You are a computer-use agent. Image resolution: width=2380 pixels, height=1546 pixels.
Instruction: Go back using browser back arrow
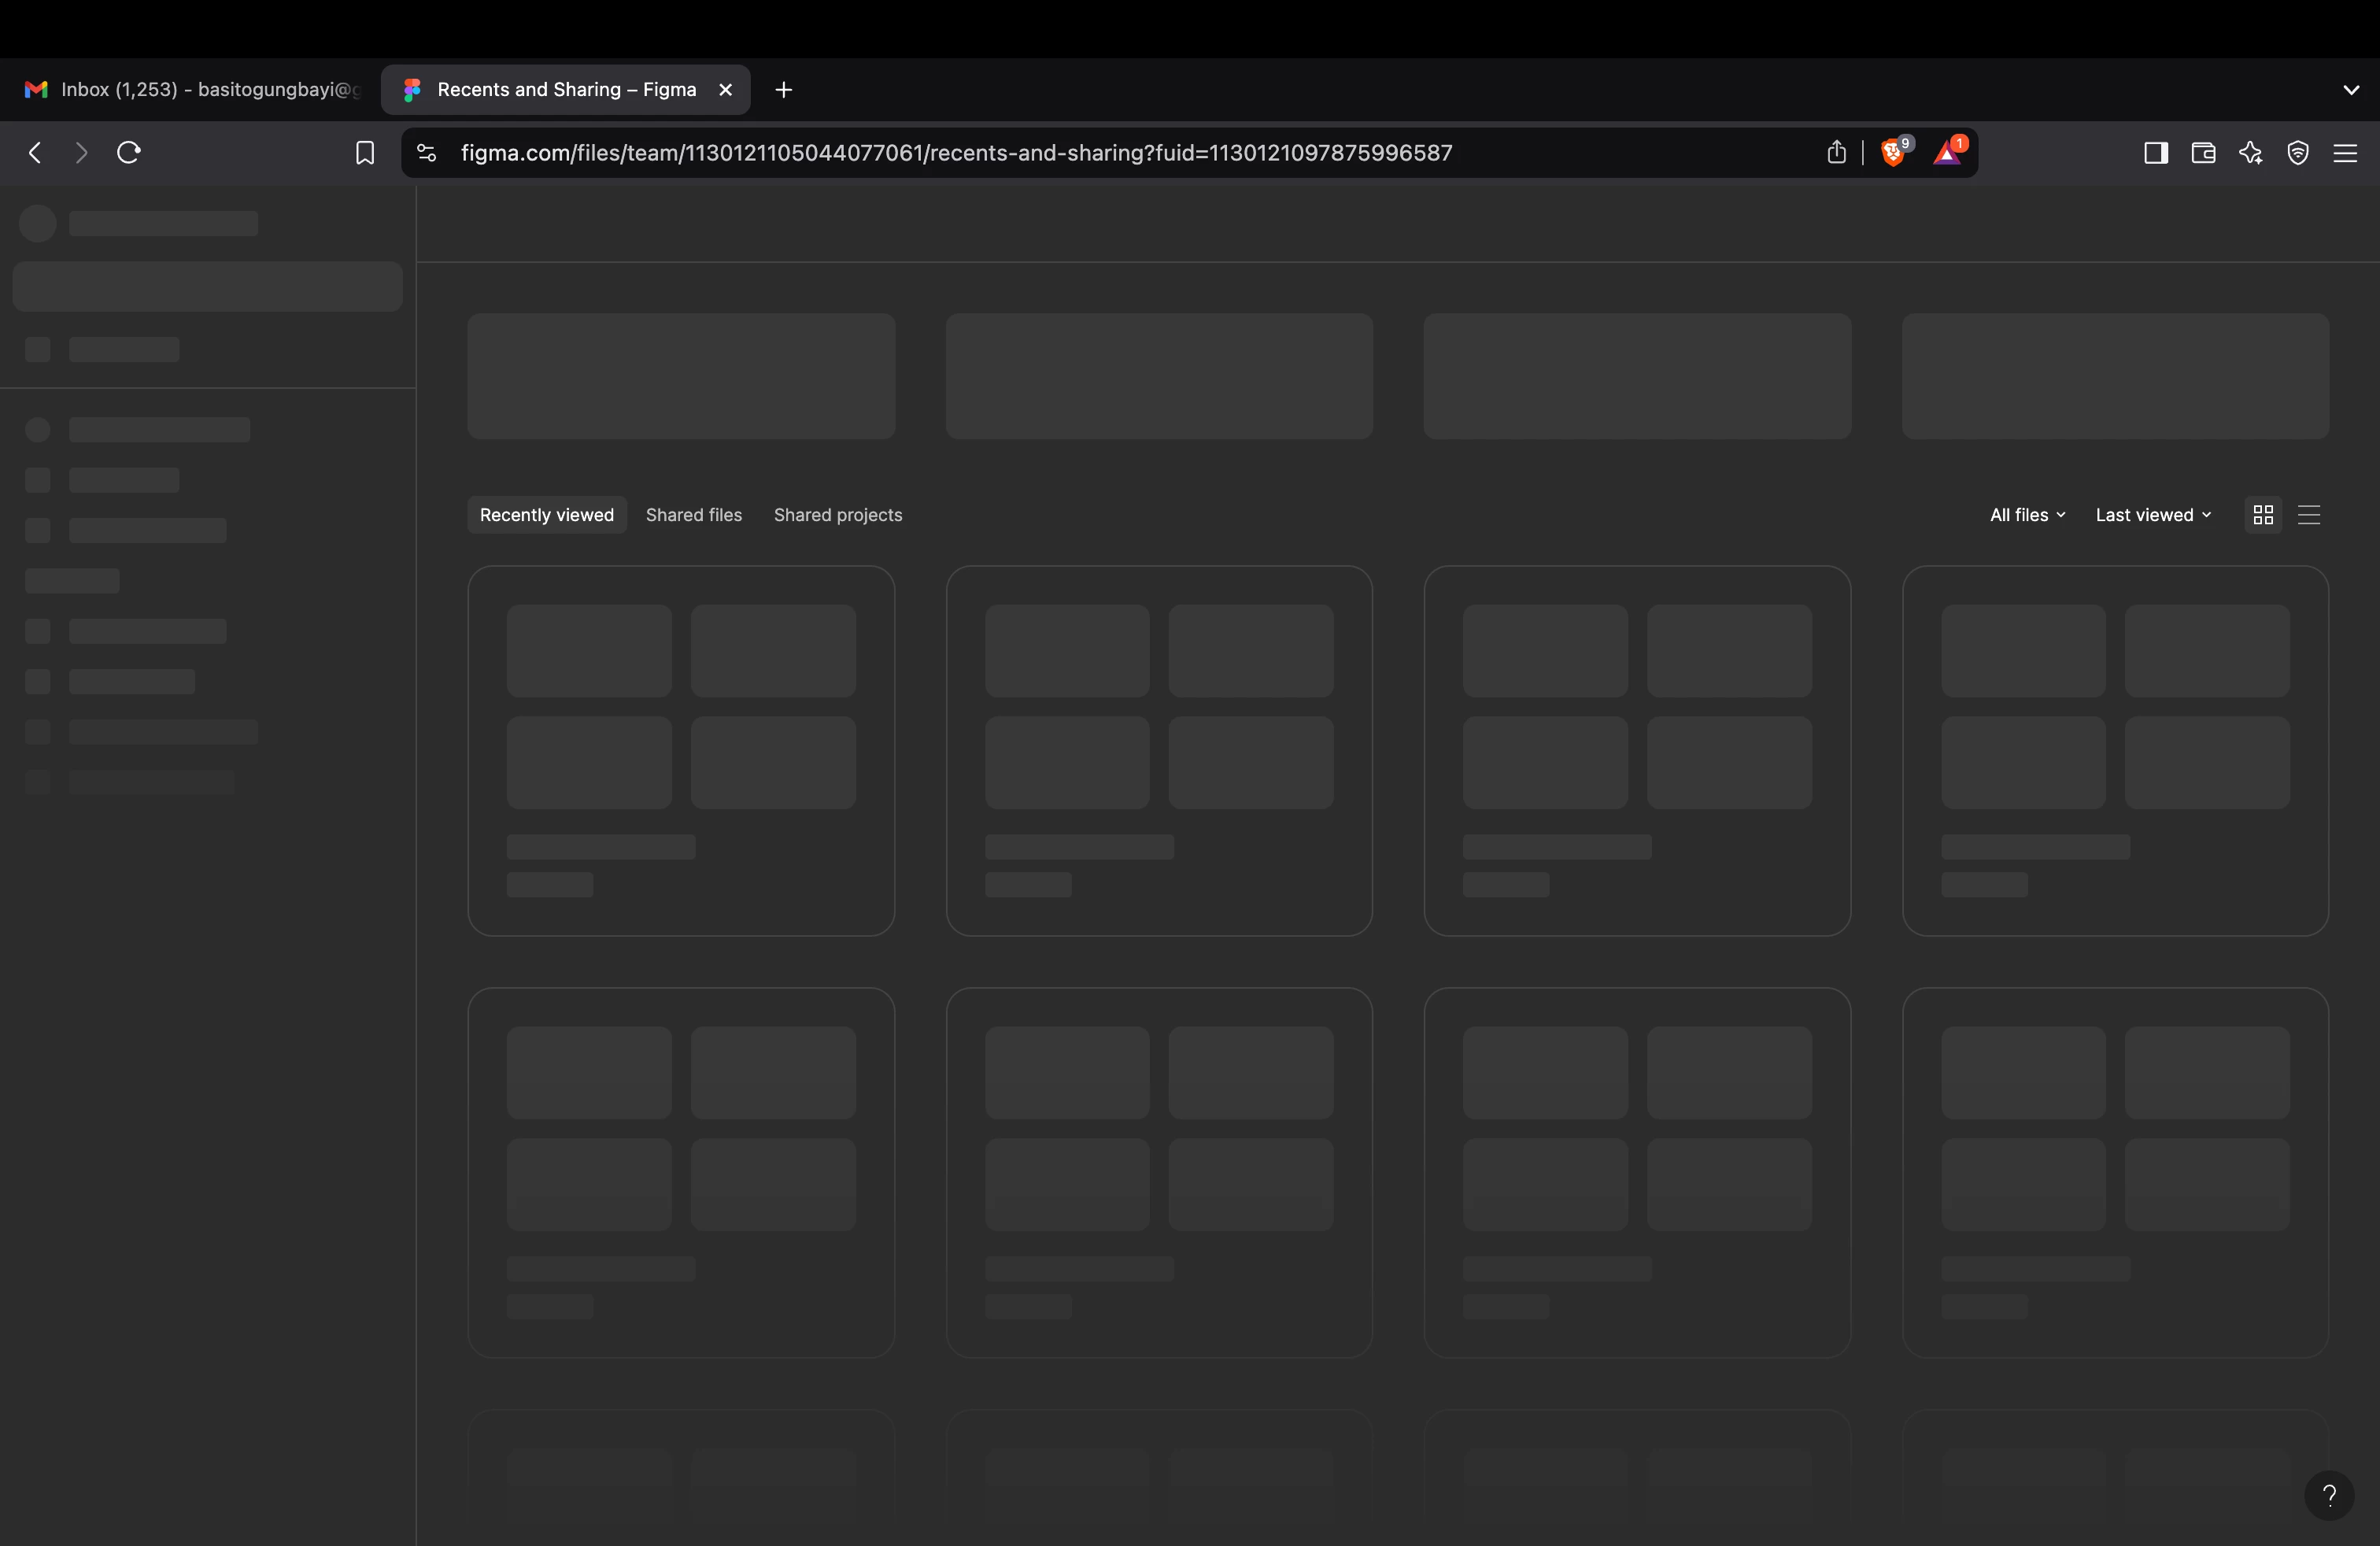point(36,153)
